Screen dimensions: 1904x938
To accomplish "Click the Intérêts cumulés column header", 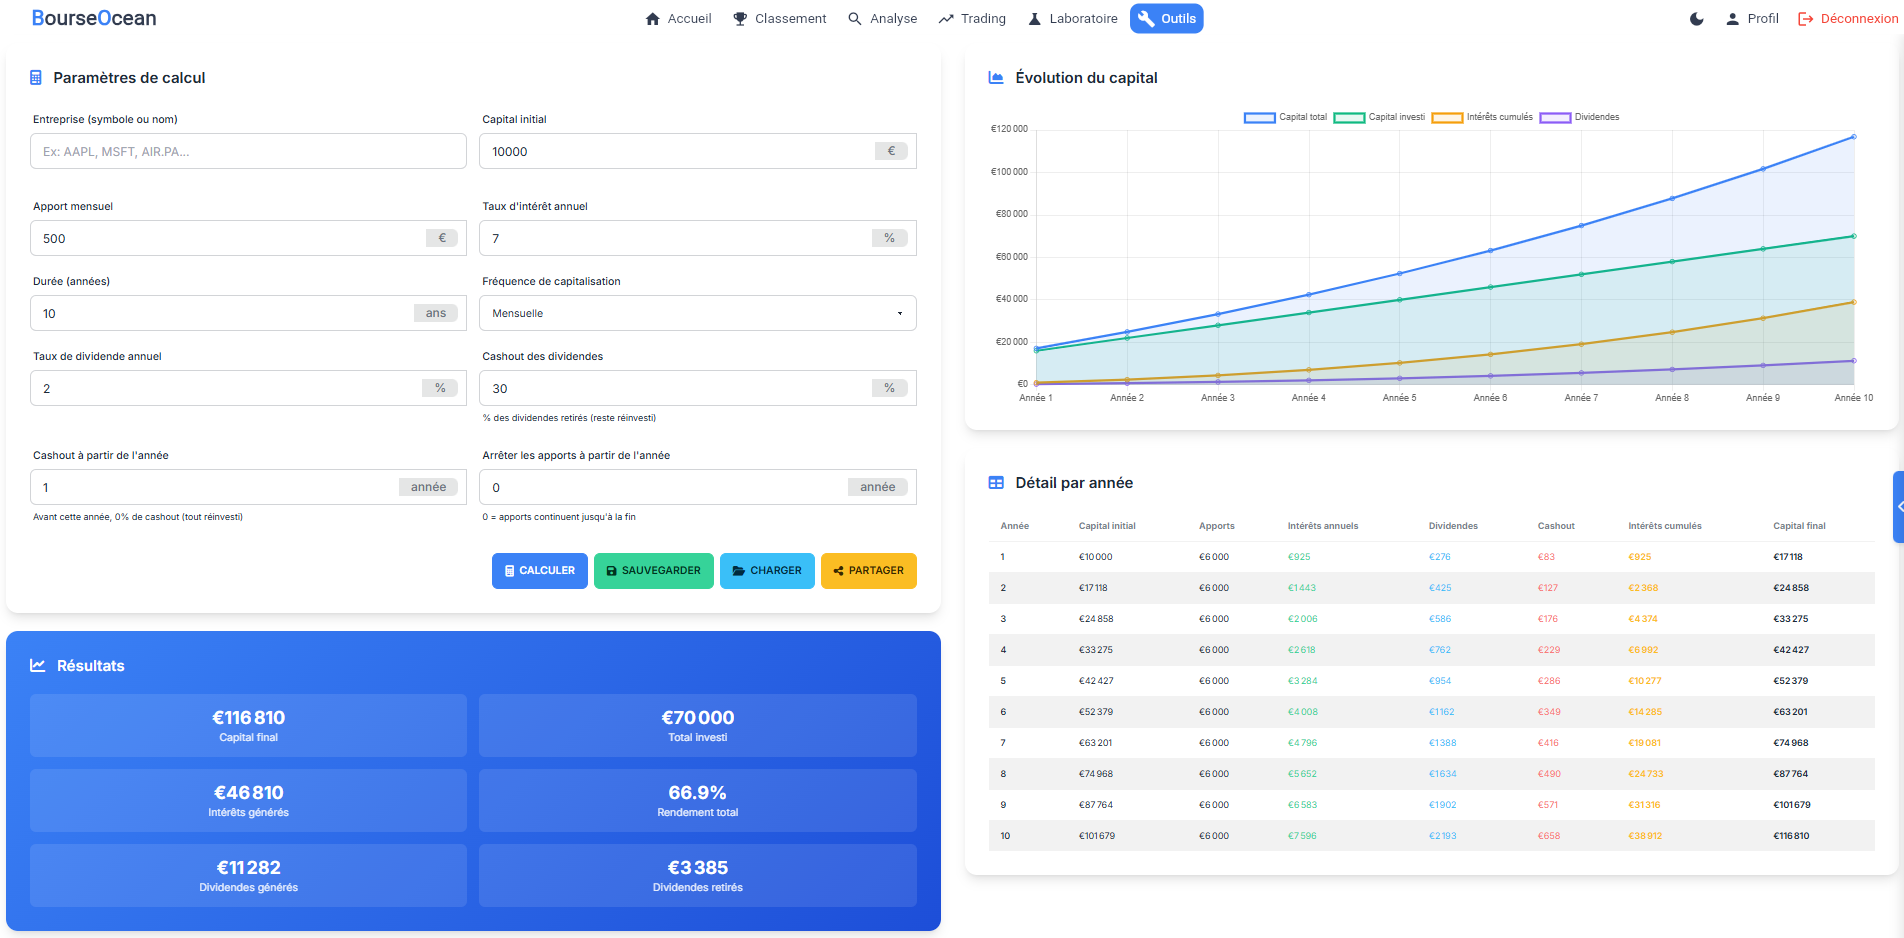I will pos(1664,526).
